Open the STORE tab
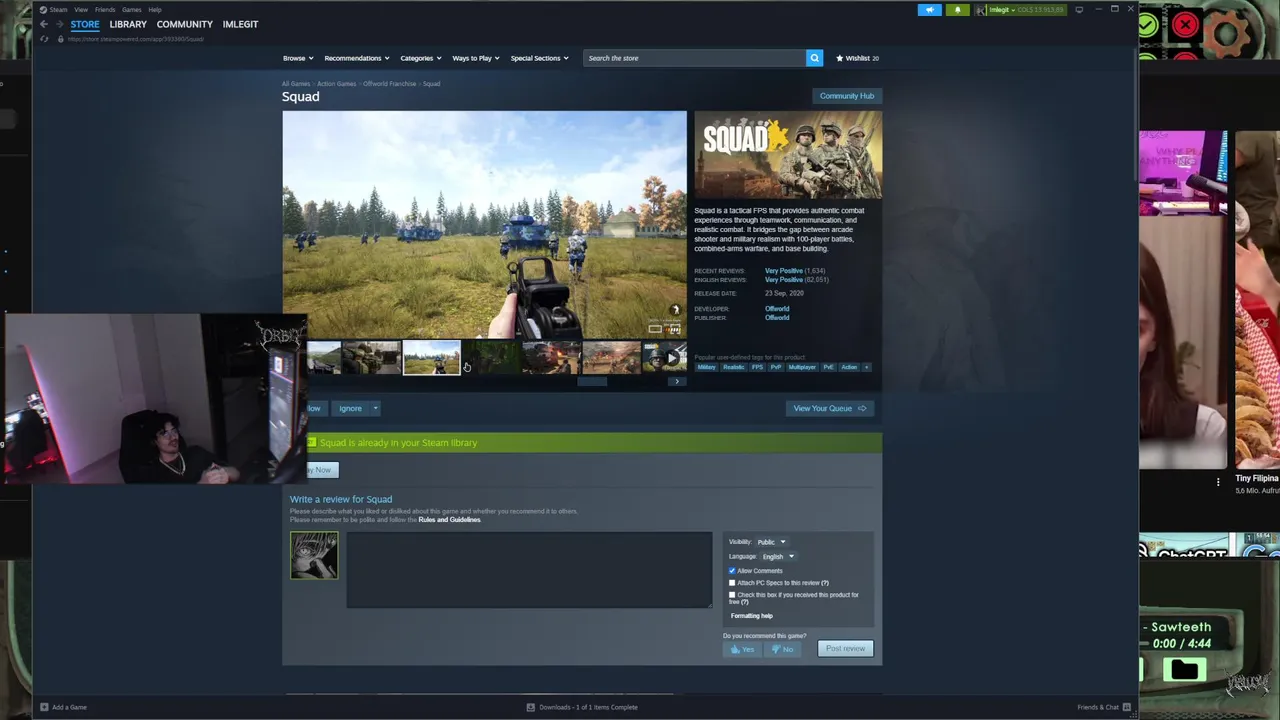Image resolution: width=1280 pixels, height=720 pixels. [85, 24]
